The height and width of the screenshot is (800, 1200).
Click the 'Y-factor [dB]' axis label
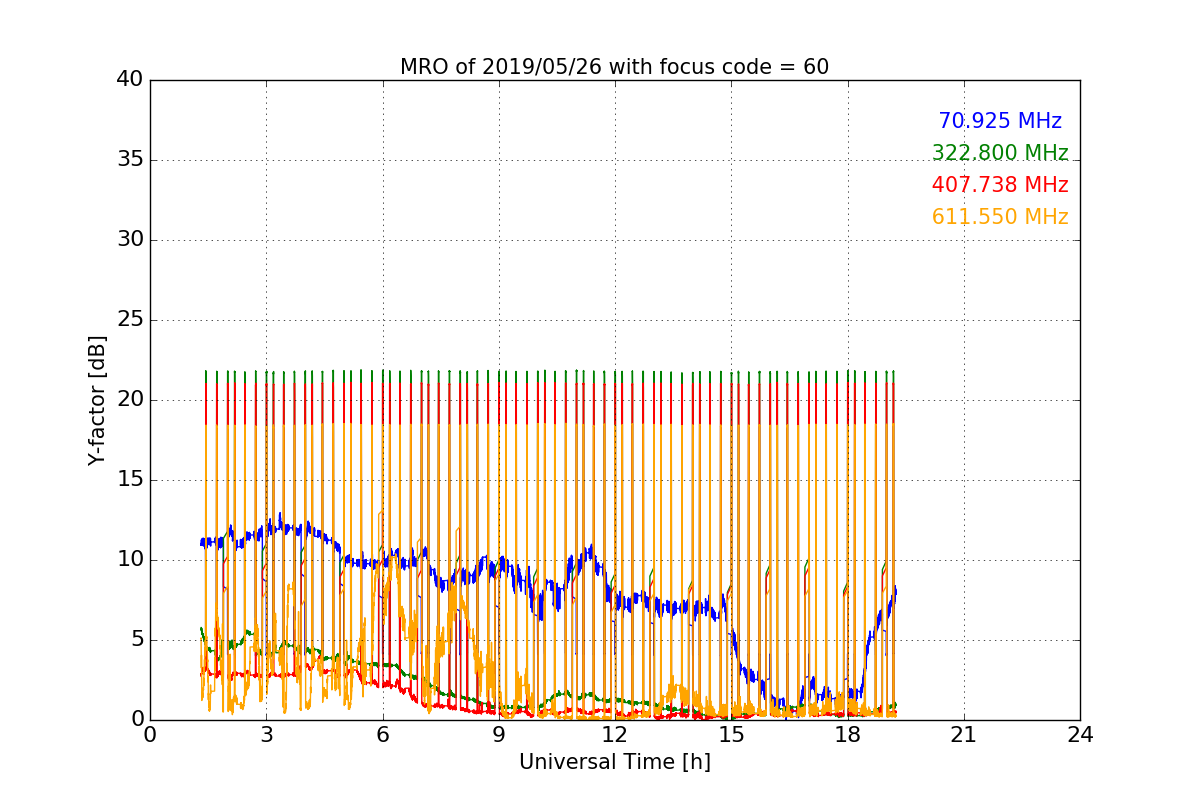[x=97, y=400]
